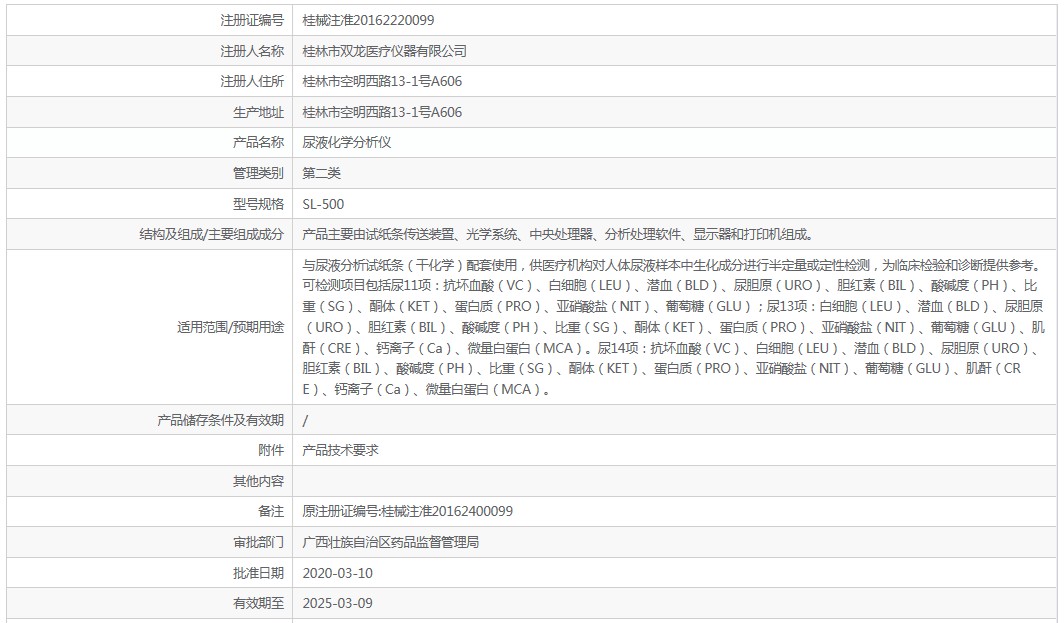Select the 其他内容 label

pos(258,481)
